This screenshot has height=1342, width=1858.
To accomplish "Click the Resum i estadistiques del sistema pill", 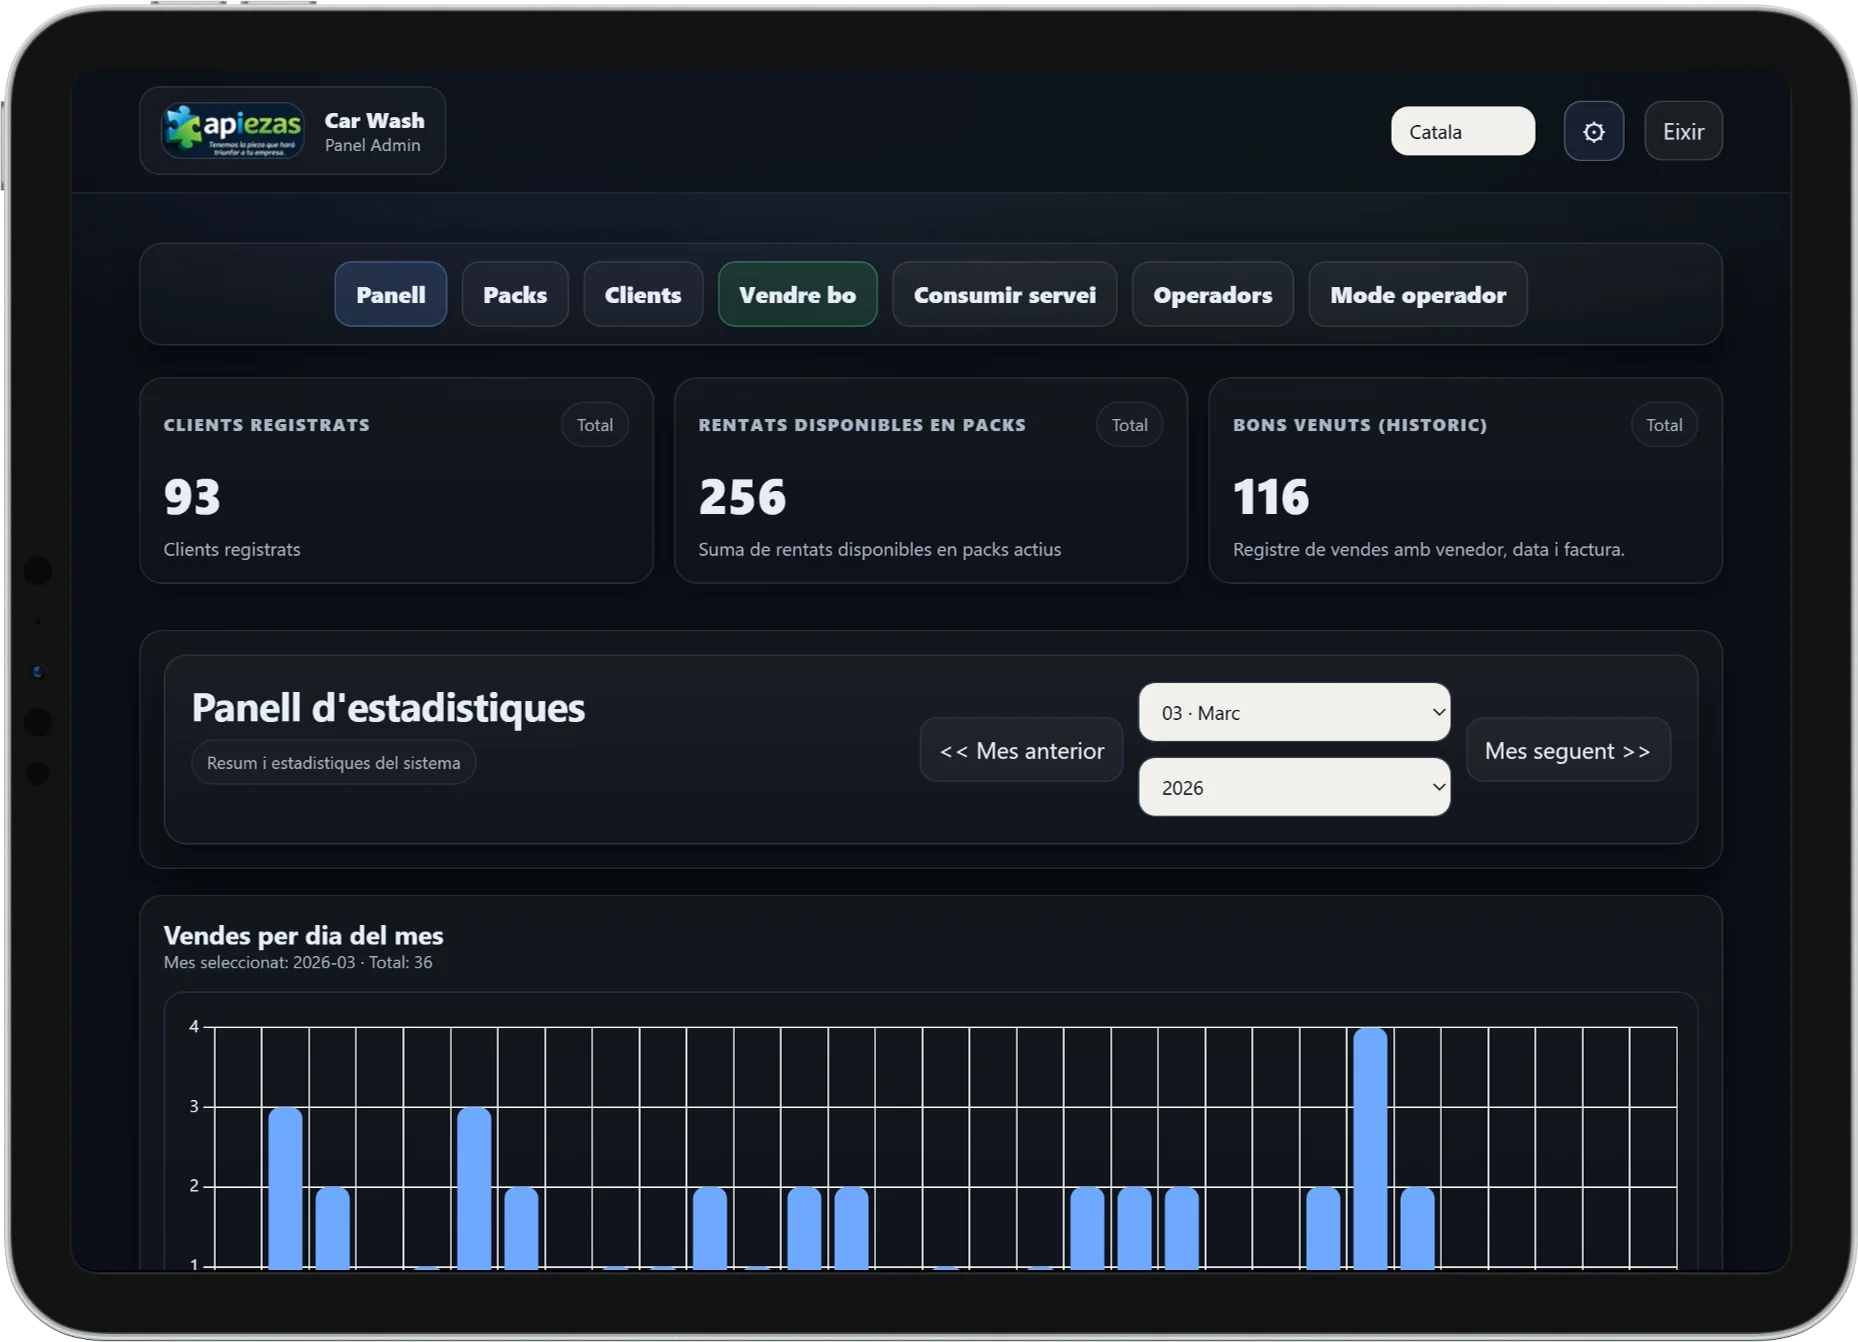I will point(333,763).
